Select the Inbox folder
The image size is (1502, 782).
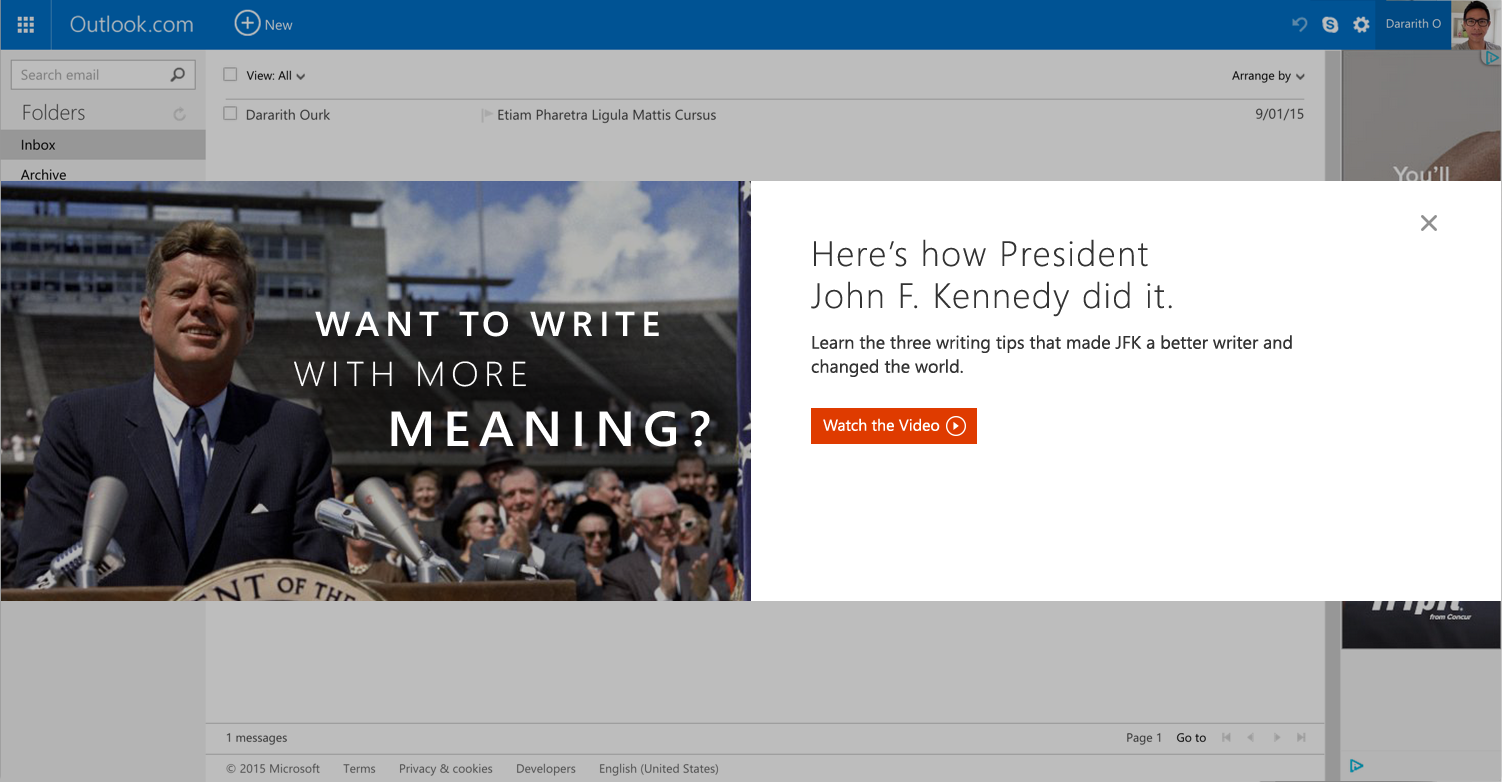pyautogui.click(x=39, y=145)
